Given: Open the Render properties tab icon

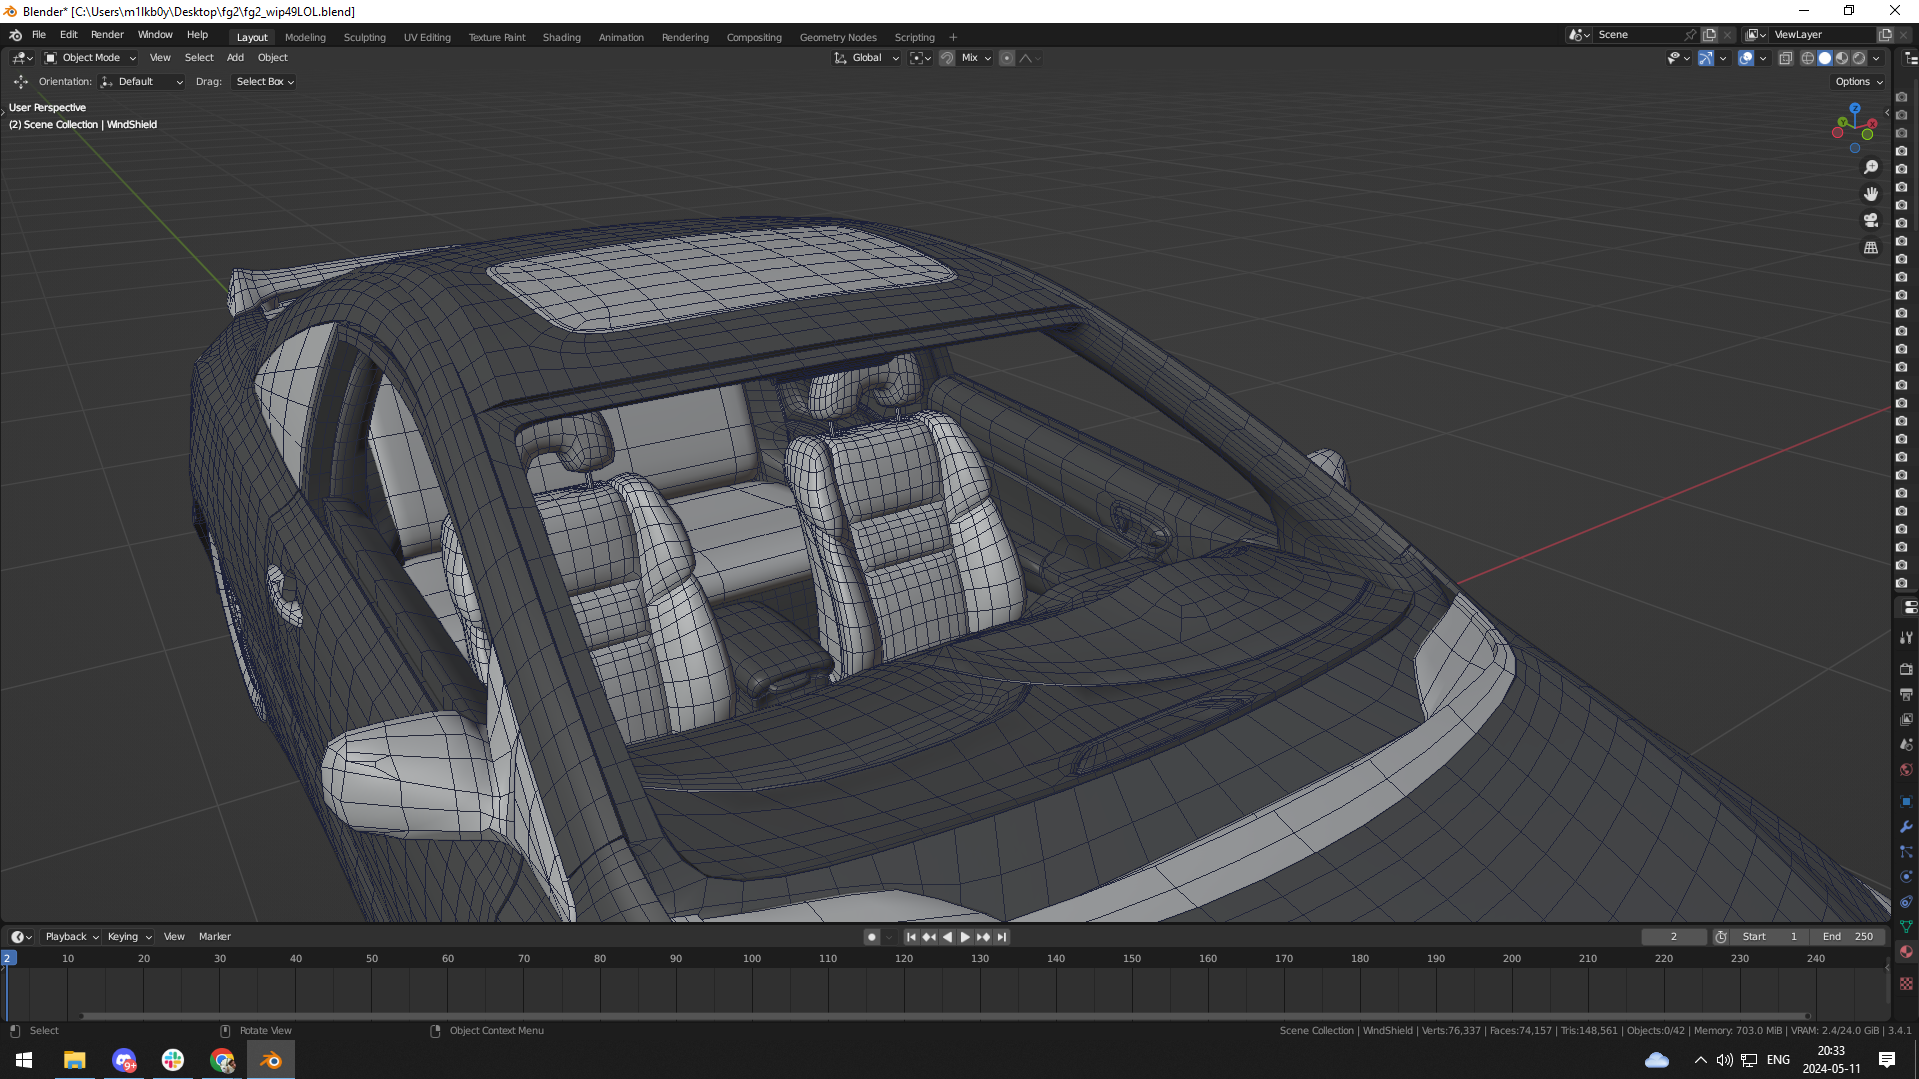Looking at the screenshot, I should pyautogui.click(x=1906, y=668).
